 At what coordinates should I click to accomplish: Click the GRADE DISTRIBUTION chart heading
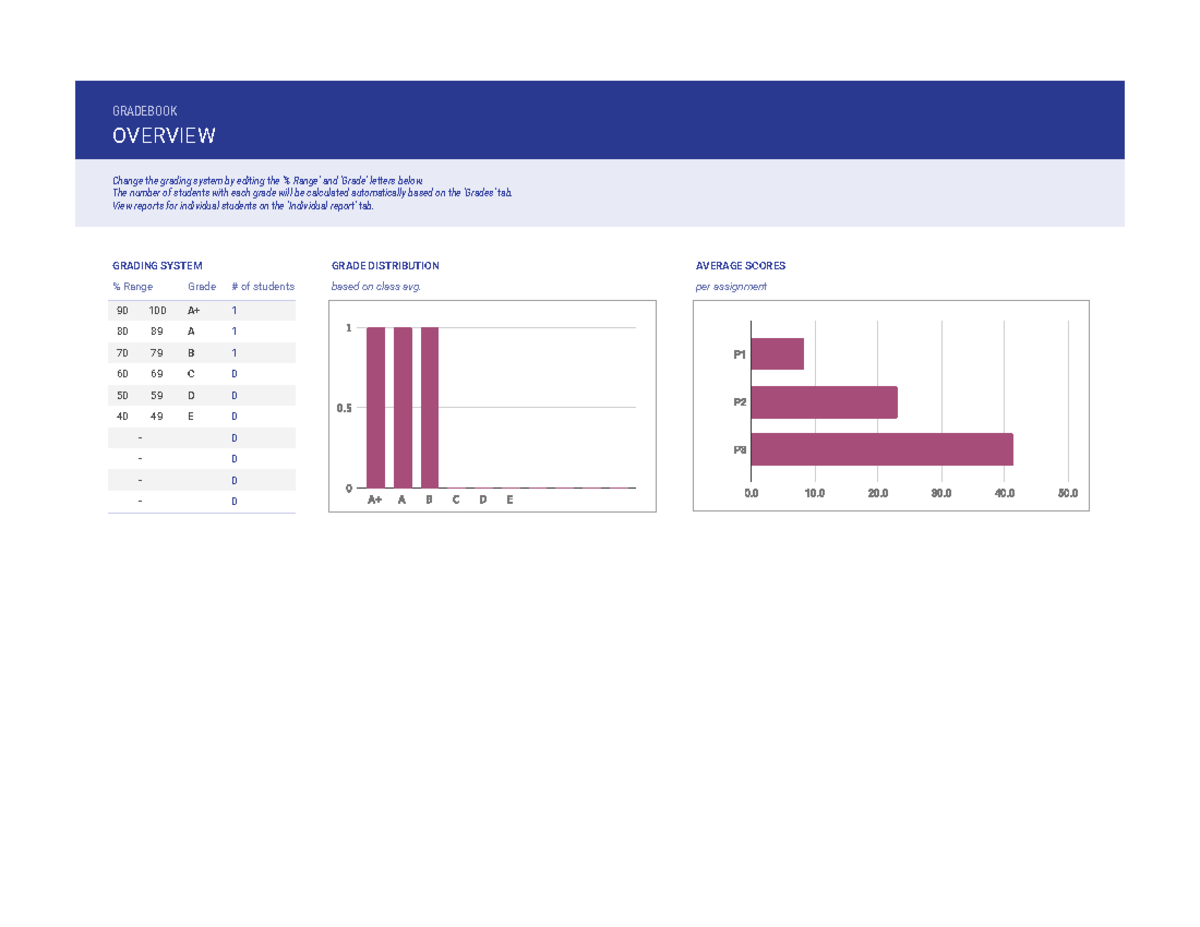click(385, 266)
